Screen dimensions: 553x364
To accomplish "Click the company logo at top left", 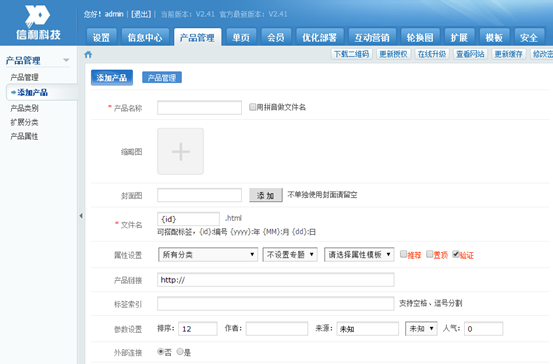I will coord(38,22).
